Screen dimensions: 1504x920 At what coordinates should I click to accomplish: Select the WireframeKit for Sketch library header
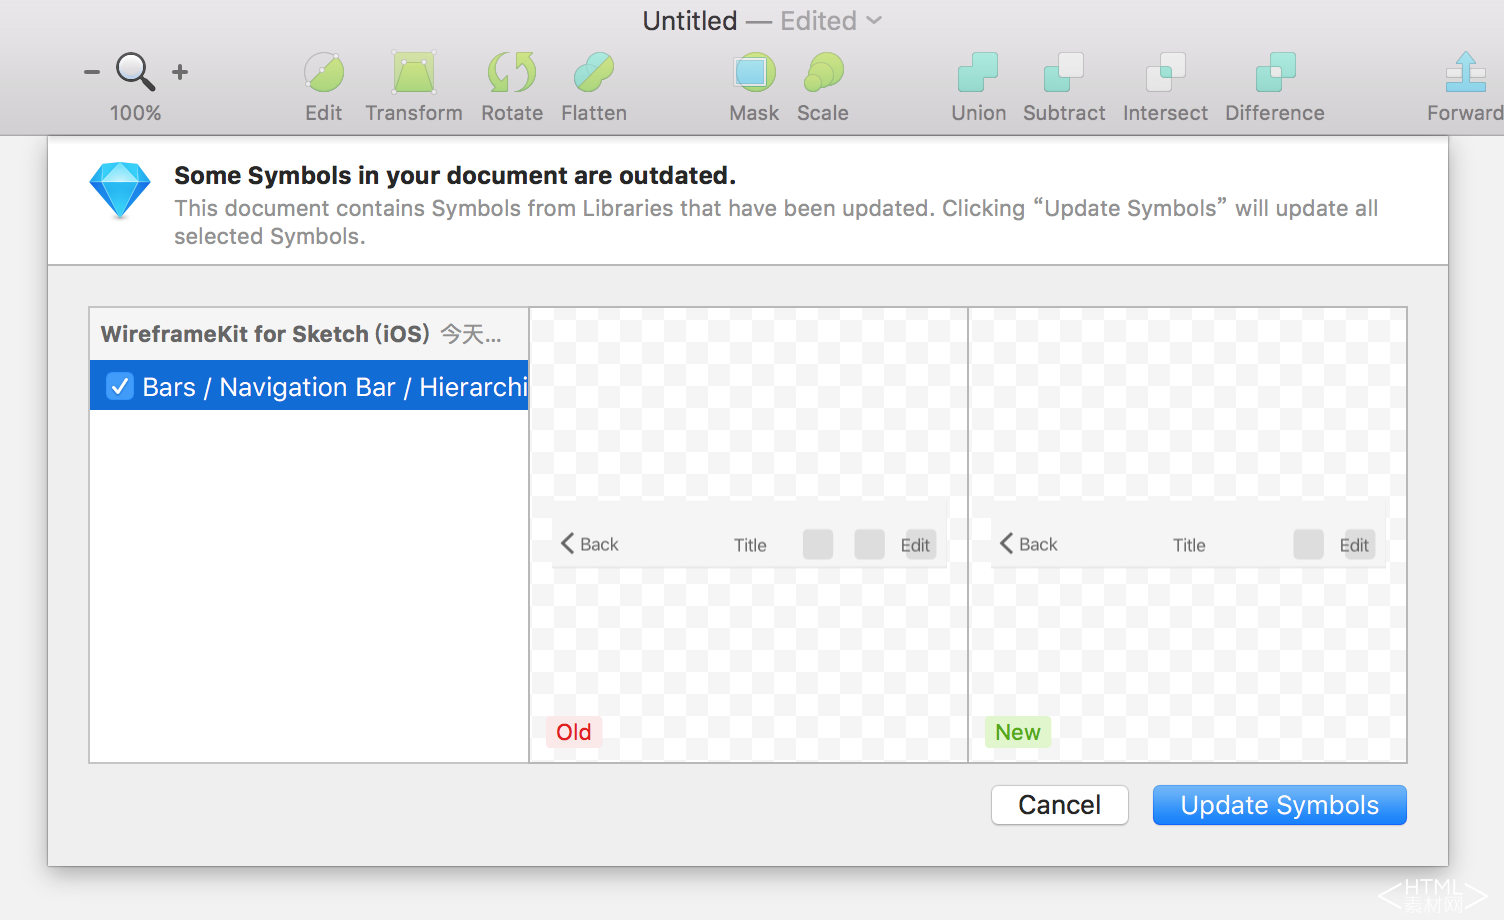coord(300,334)
